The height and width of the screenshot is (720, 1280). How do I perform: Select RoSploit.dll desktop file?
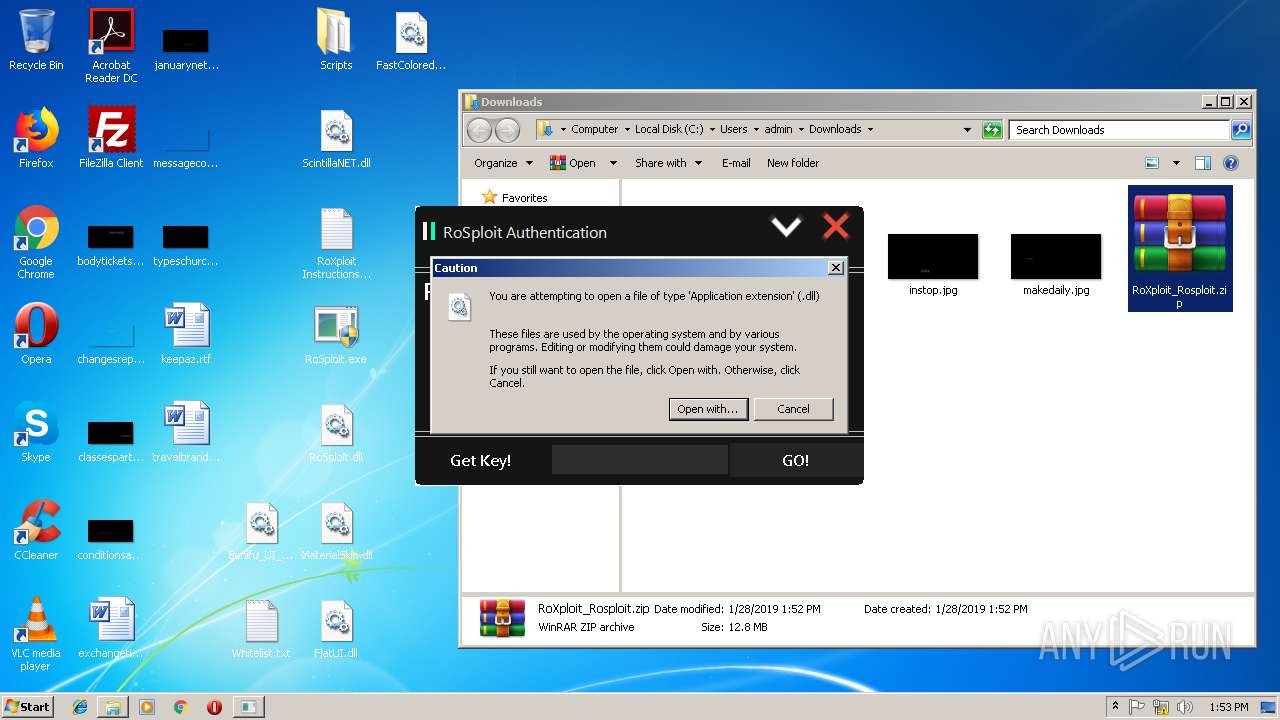pyautogui.click(x=336, y=432)
